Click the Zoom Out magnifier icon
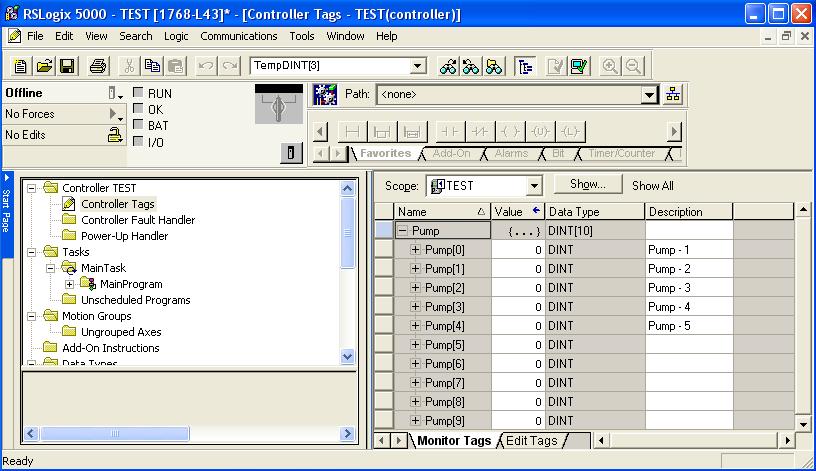Image resolution: width=816 pixels, height=471 pixels. click(633, 66)
